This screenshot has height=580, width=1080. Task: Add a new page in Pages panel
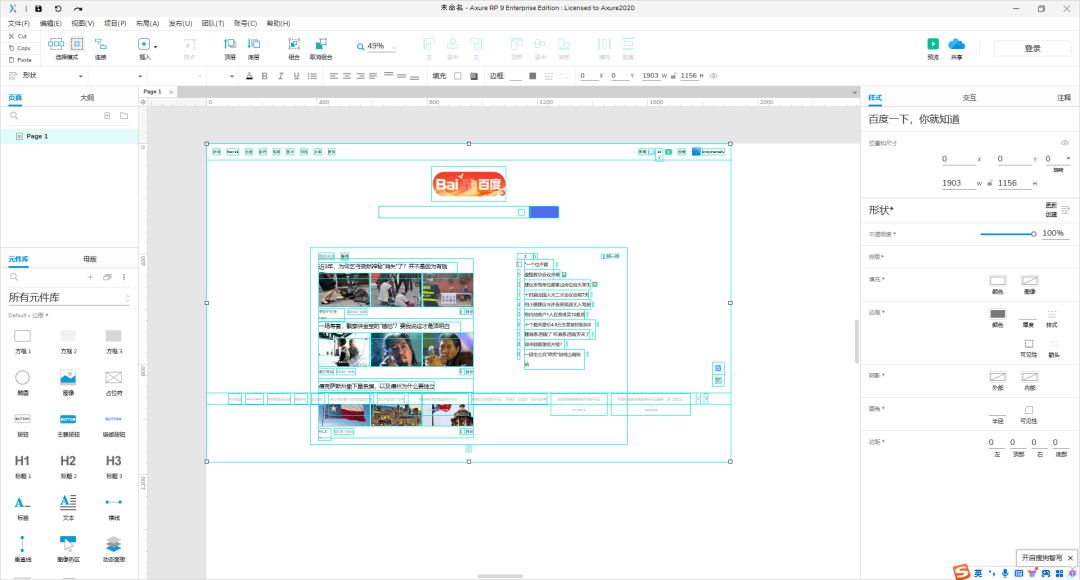coord(107,116)
